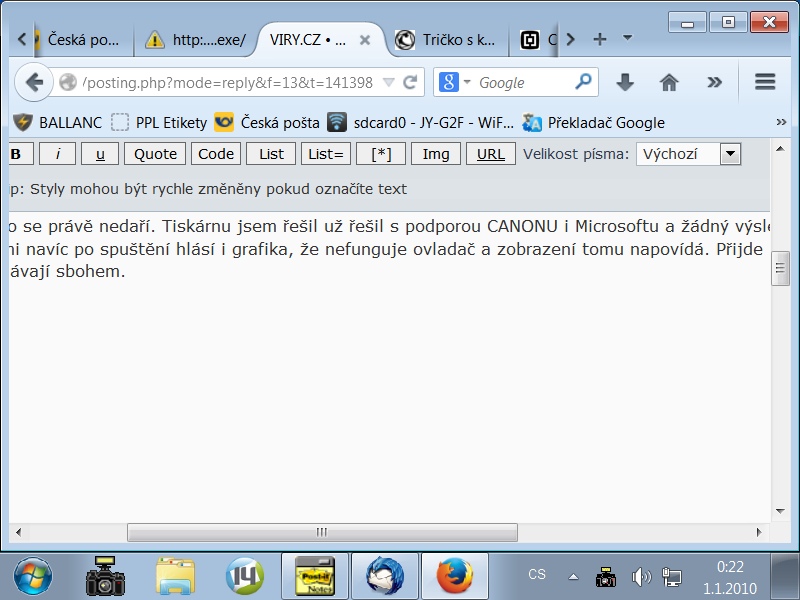This screenshot has width=800, height=600.
Task: Expand the toolbar overflow chevron
Action: tap(714, 82)
